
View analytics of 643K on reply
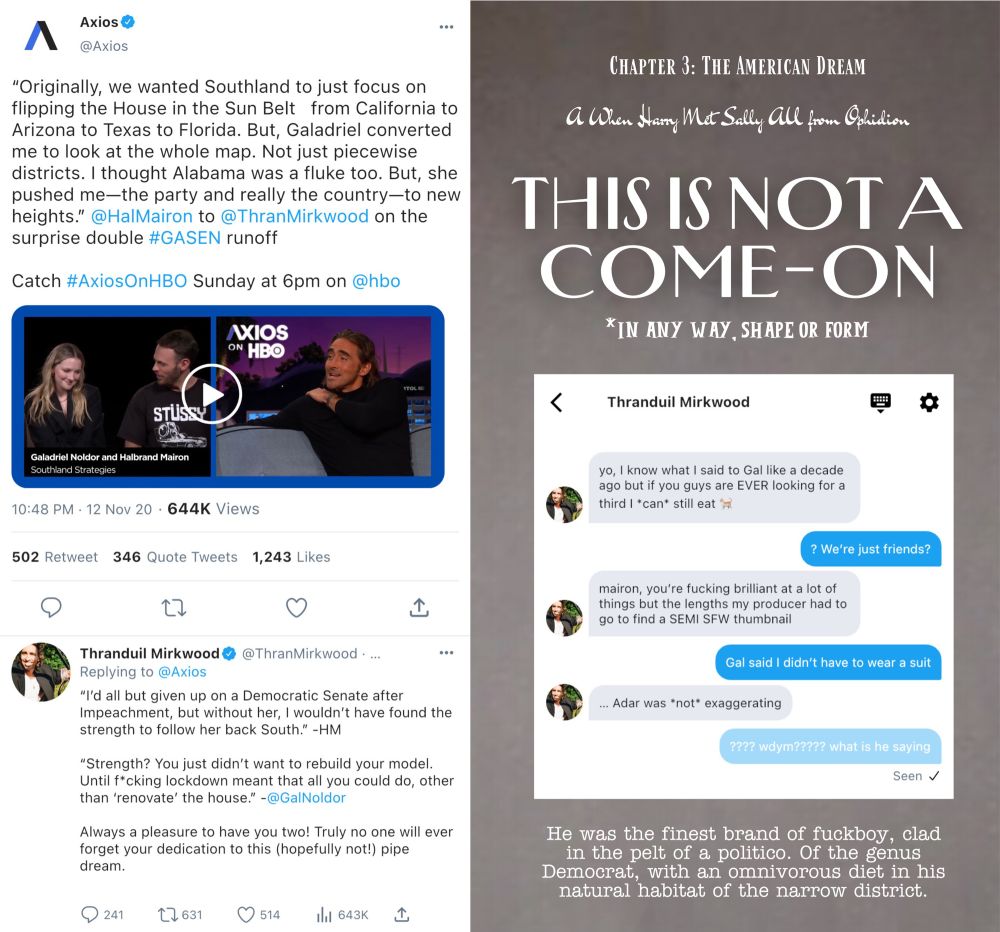342,915
